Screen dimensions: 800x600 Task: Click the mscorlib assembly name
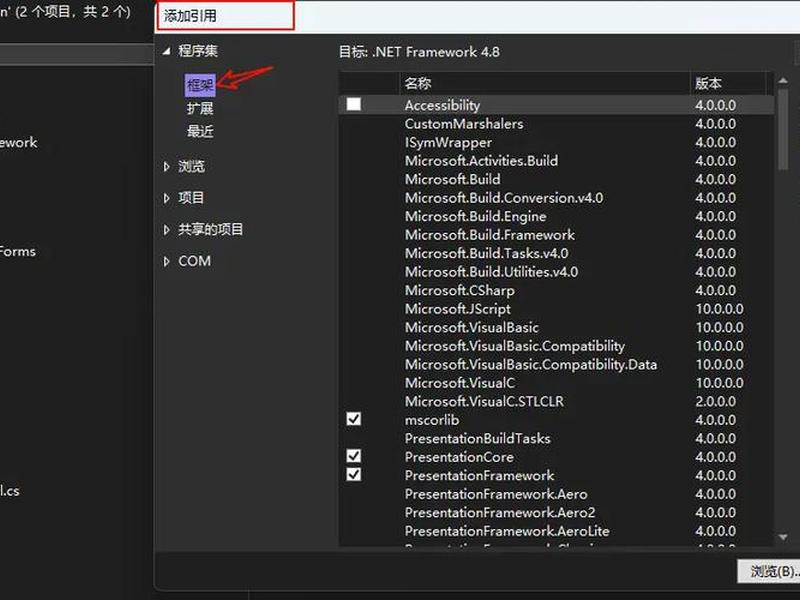tap(432, 420)
